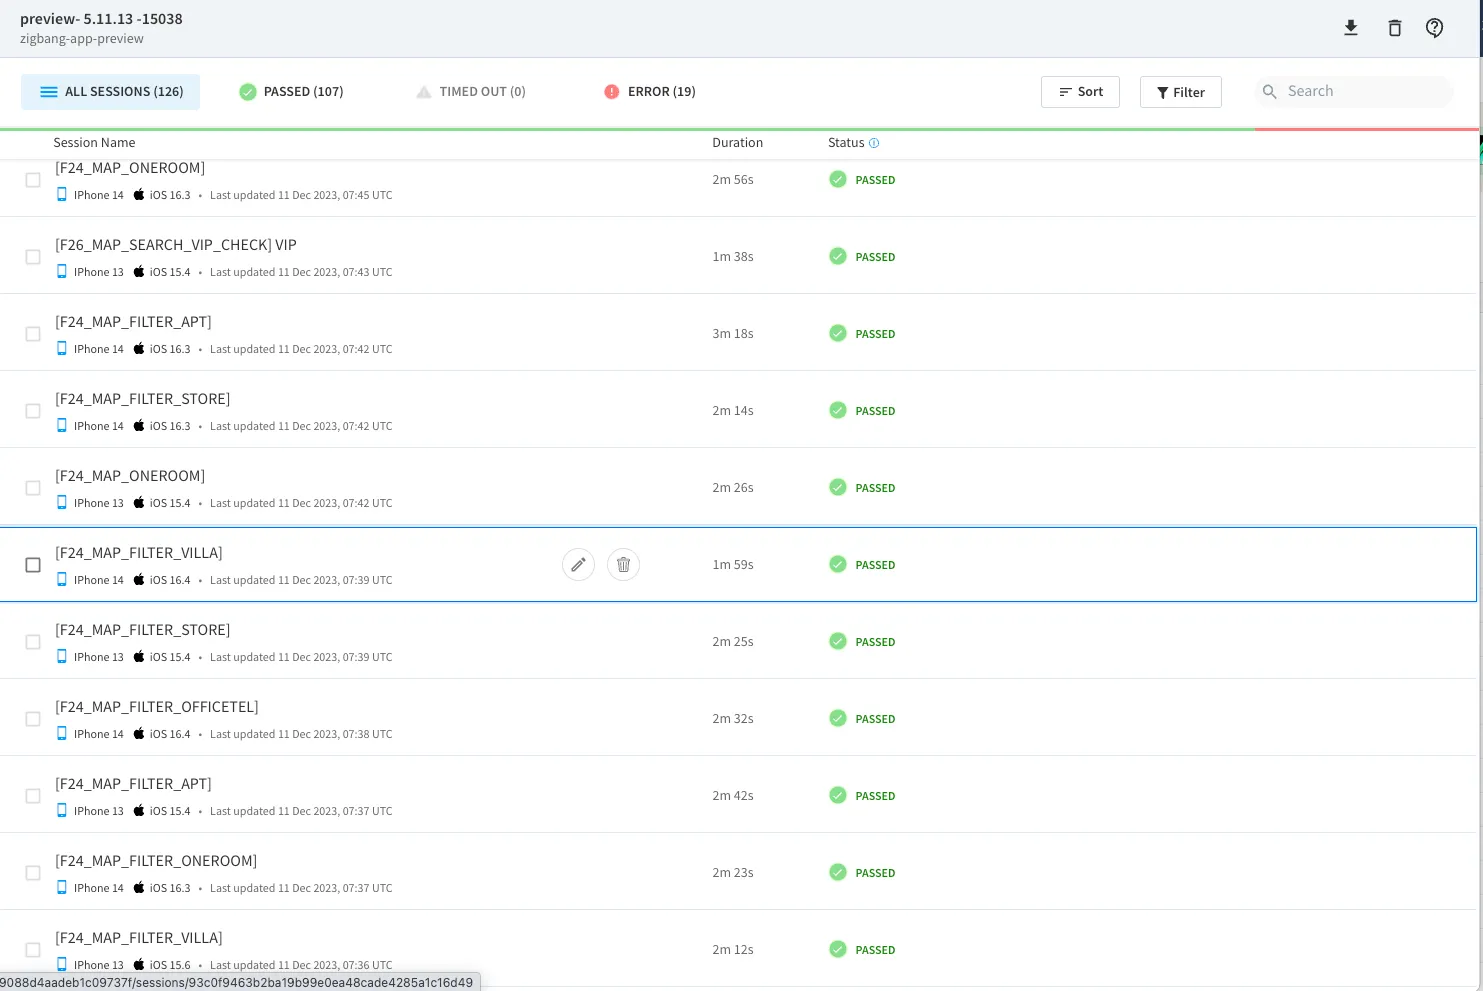This screenshot has width=1483, height=991.
Task: Switch to the Error (19) tab
Action: [x=650, y=92]
